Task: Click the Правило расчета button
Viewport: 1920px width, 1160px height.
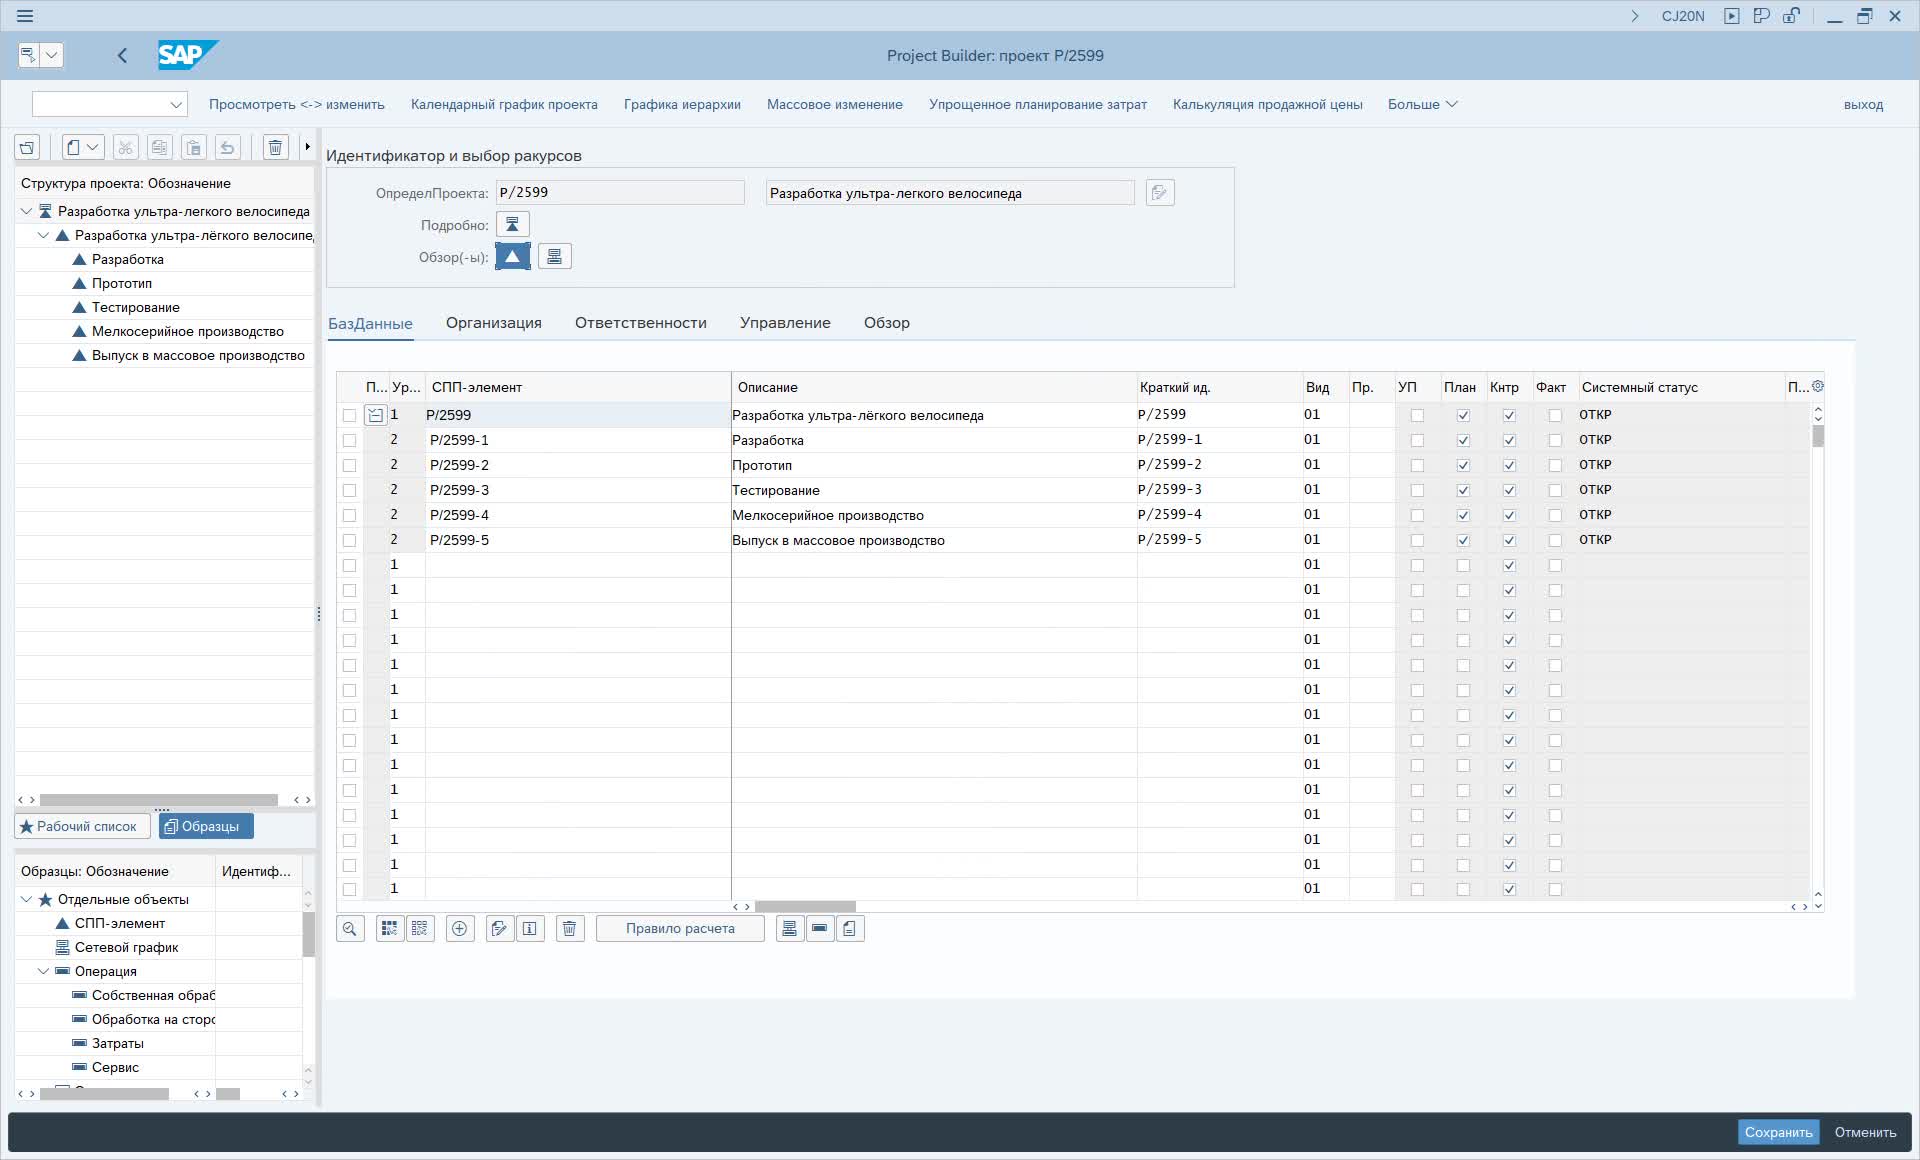Action: [x=680, y=929]
